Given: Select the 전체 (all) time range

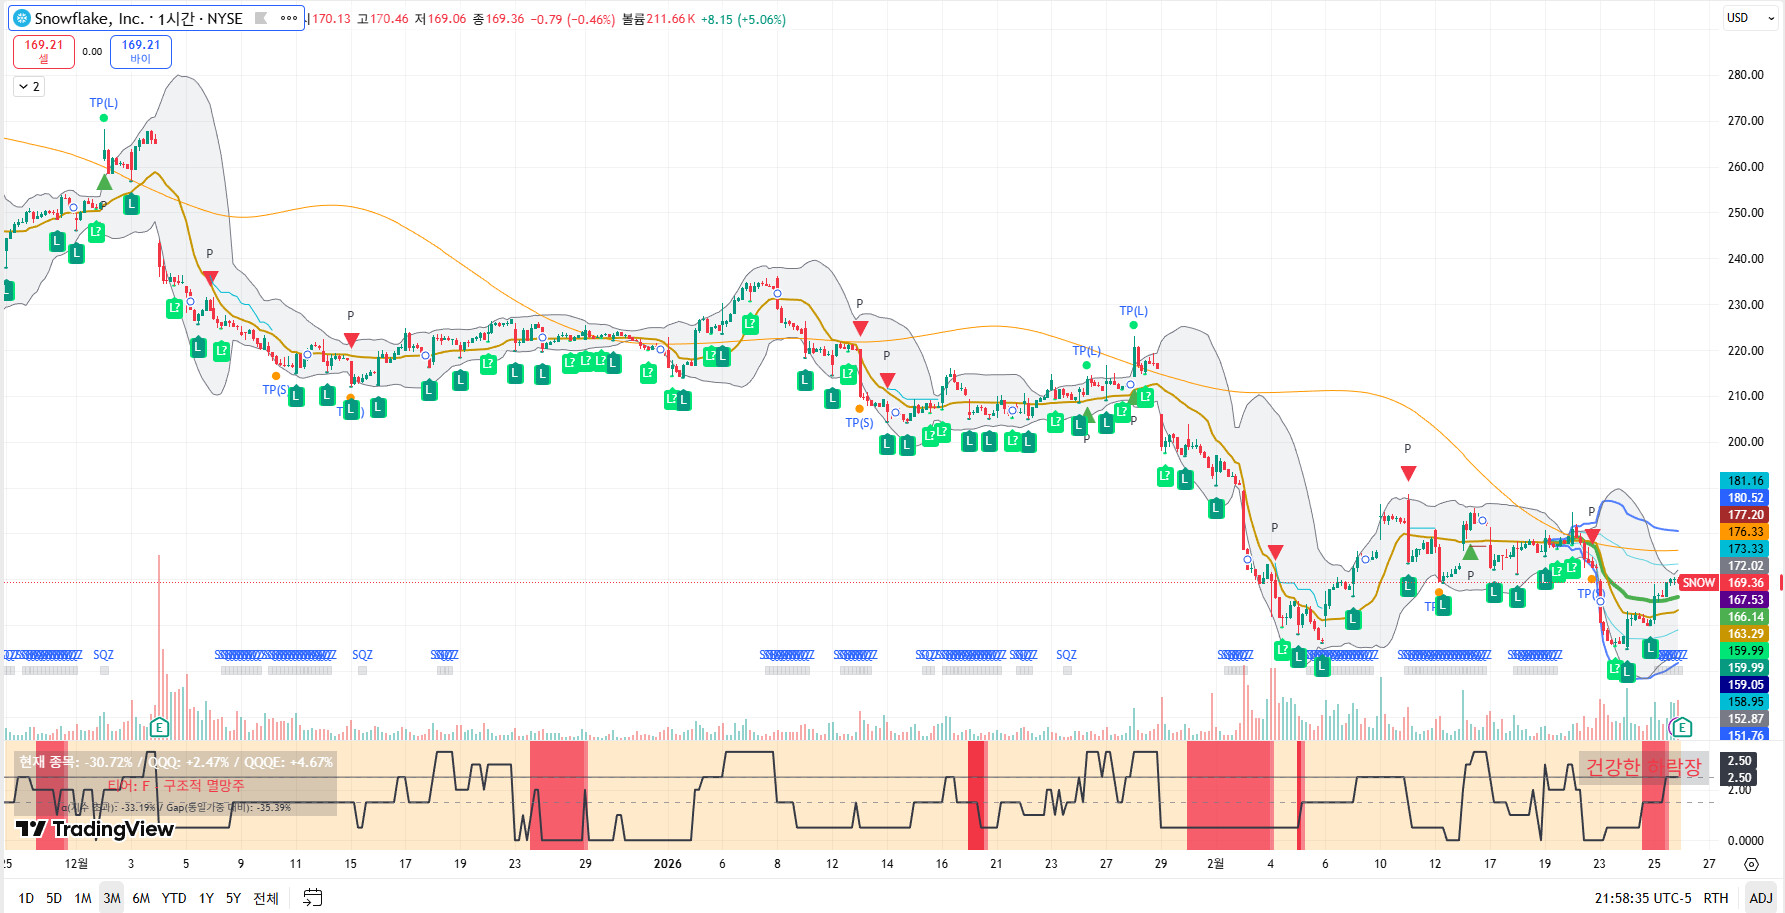Looking at the screenshot, I should 266,898.
